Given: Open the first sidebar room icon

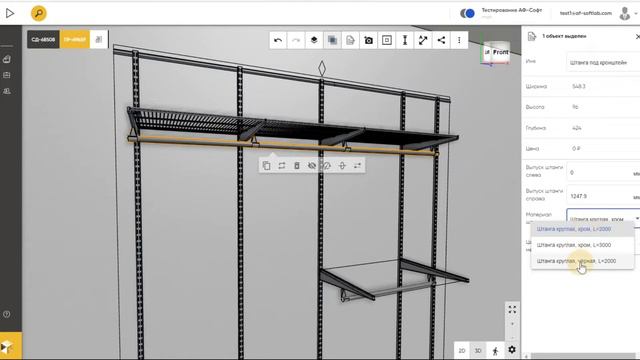Looking at the screenshot, I should [7, 59].
